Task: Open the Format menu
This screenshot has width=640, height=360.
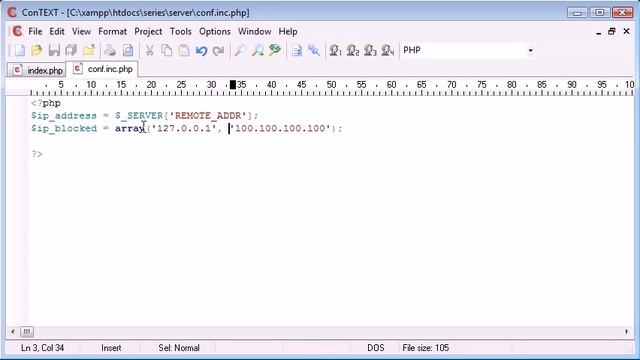Action: coord(112,31)
